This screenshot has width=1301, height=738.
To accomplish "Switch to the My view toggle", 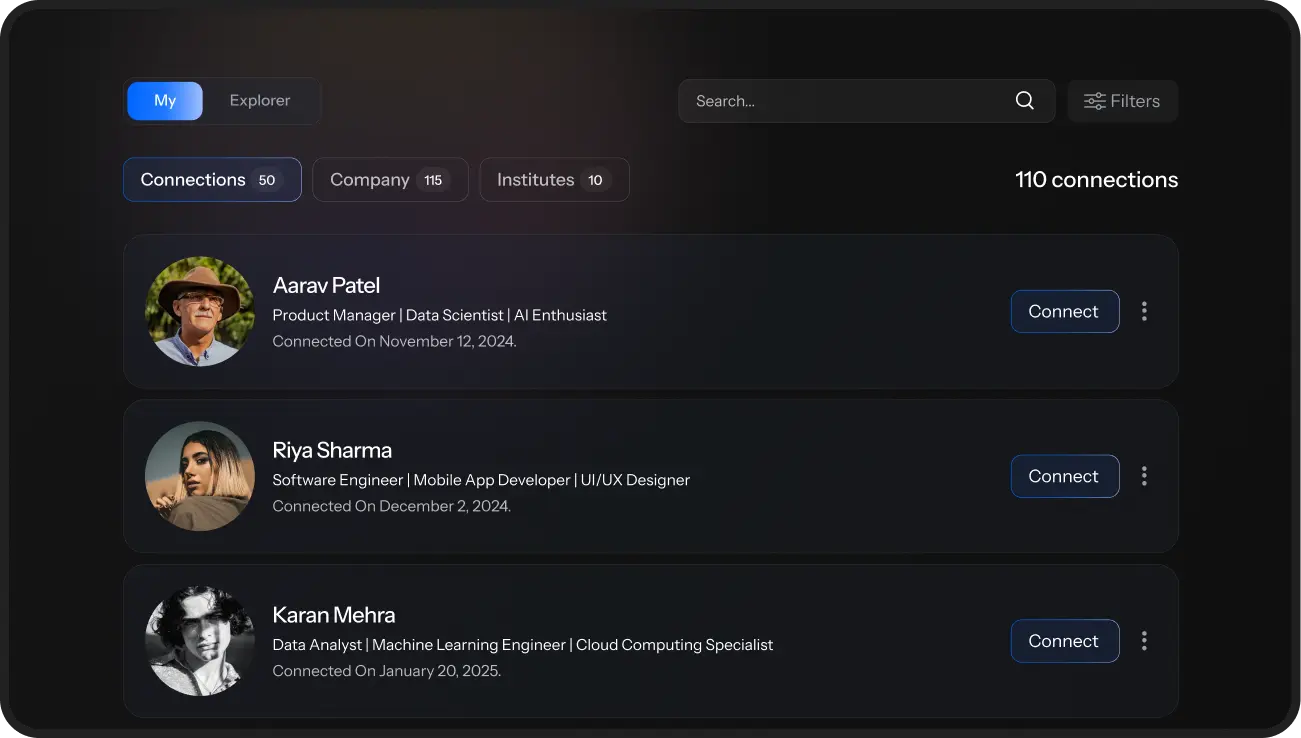I will coord(165,101).
